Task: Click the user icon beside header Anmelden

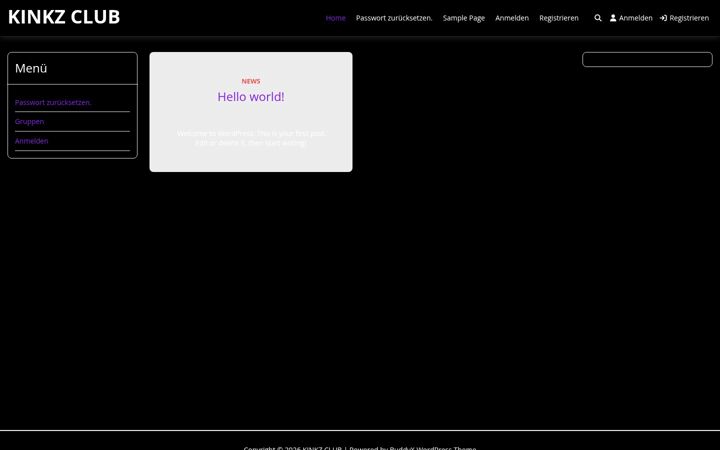Action: 613,18
